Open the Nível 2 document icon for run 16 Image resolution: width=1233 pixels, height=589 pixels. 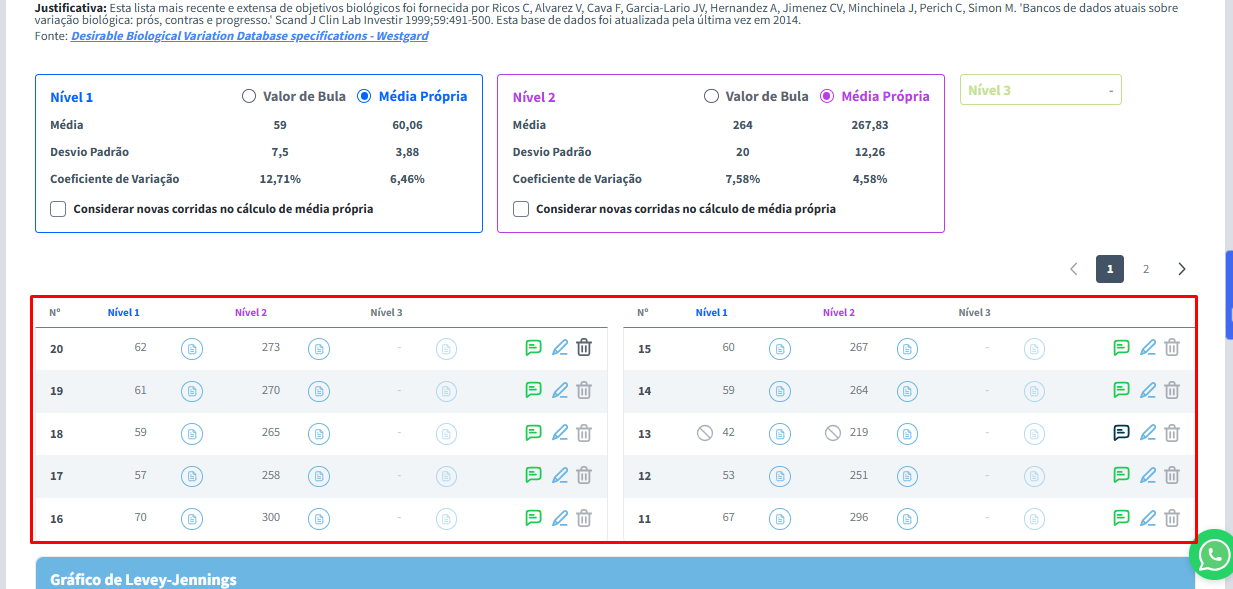(318, 519)
